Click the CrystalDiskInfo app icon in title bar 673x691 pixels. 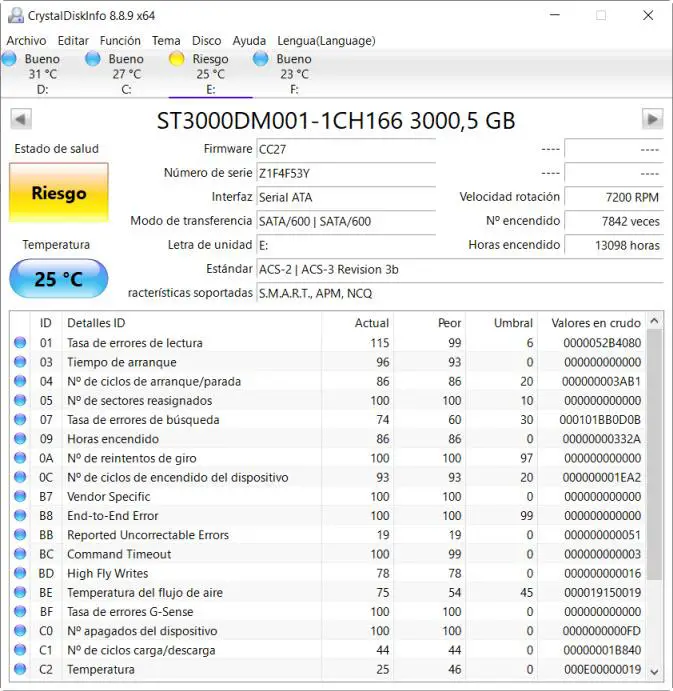16,15
